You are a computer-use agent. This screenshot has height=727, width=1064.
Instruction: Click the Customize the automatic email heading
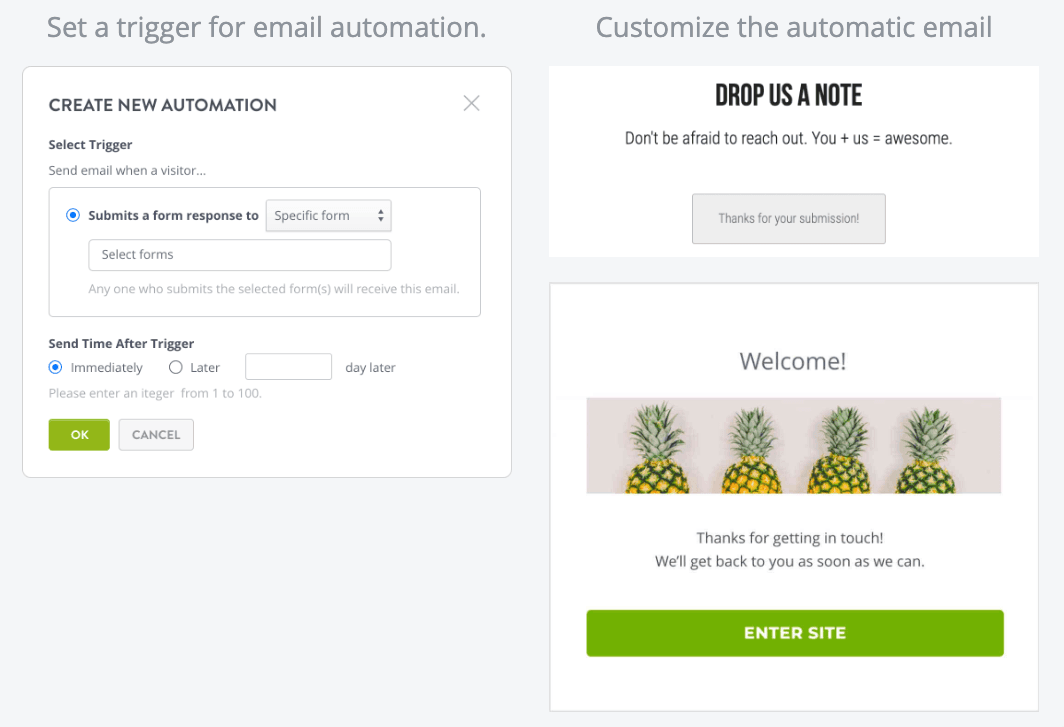(x=794, y=27)
